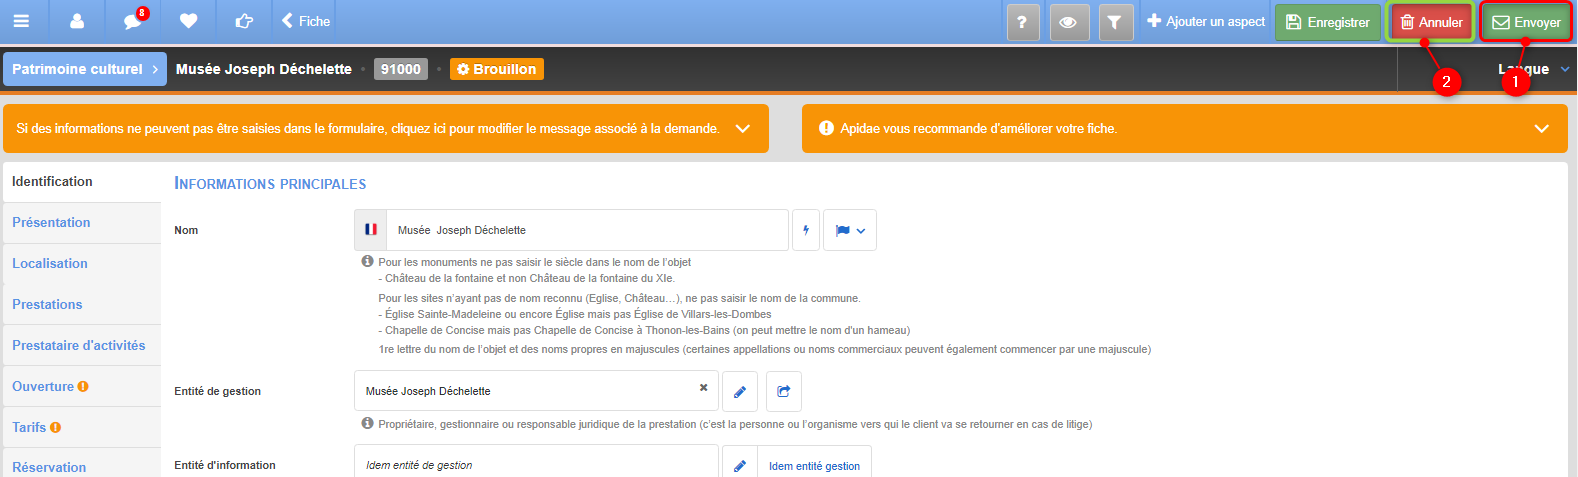Switch to the Prestations tab

click(x=82, y=305)
